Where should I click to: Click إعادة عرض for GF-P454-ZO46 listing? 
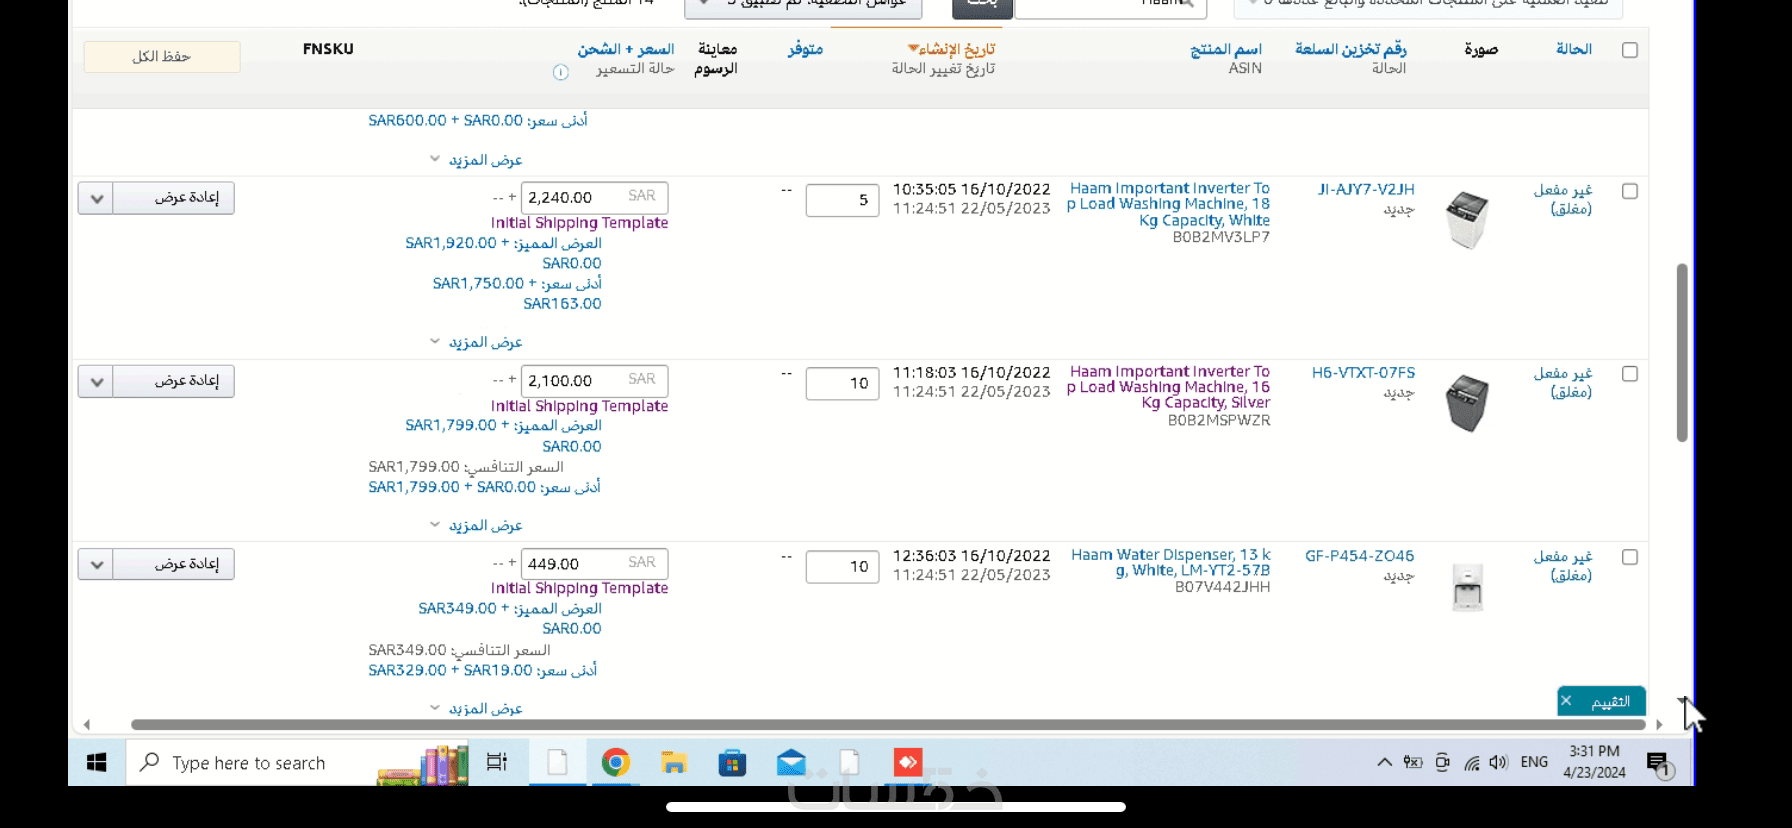point(174,564)
